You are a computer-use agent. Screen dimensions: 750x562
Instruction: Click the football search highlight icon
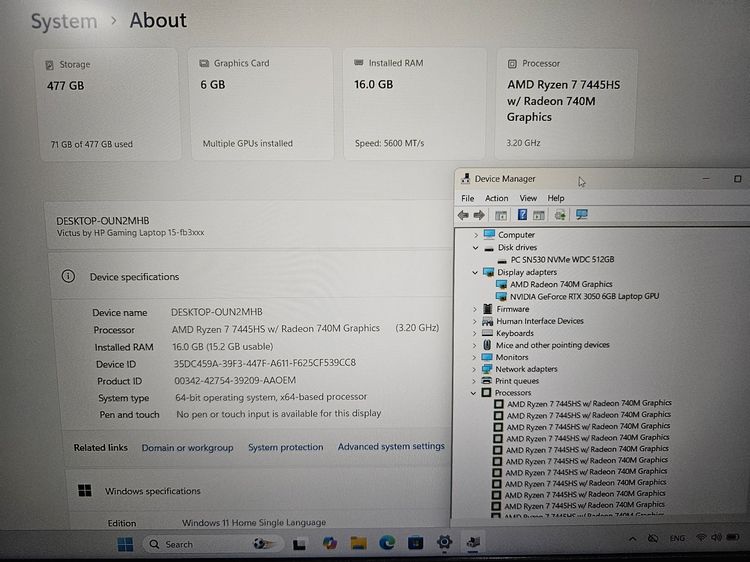tap(264, 544)
